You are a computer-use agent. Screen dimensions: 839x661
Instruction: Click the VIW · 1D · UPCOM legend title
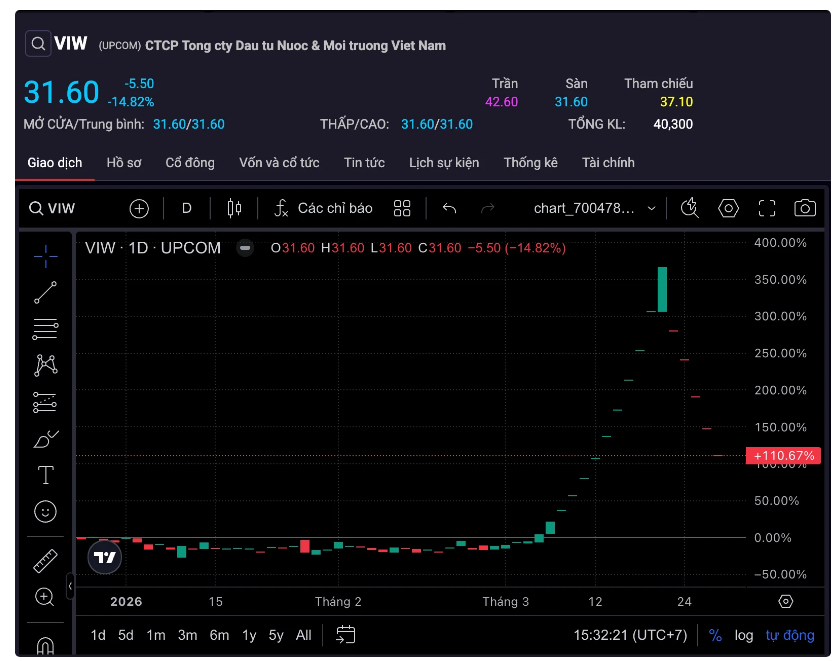click(152, 248)
